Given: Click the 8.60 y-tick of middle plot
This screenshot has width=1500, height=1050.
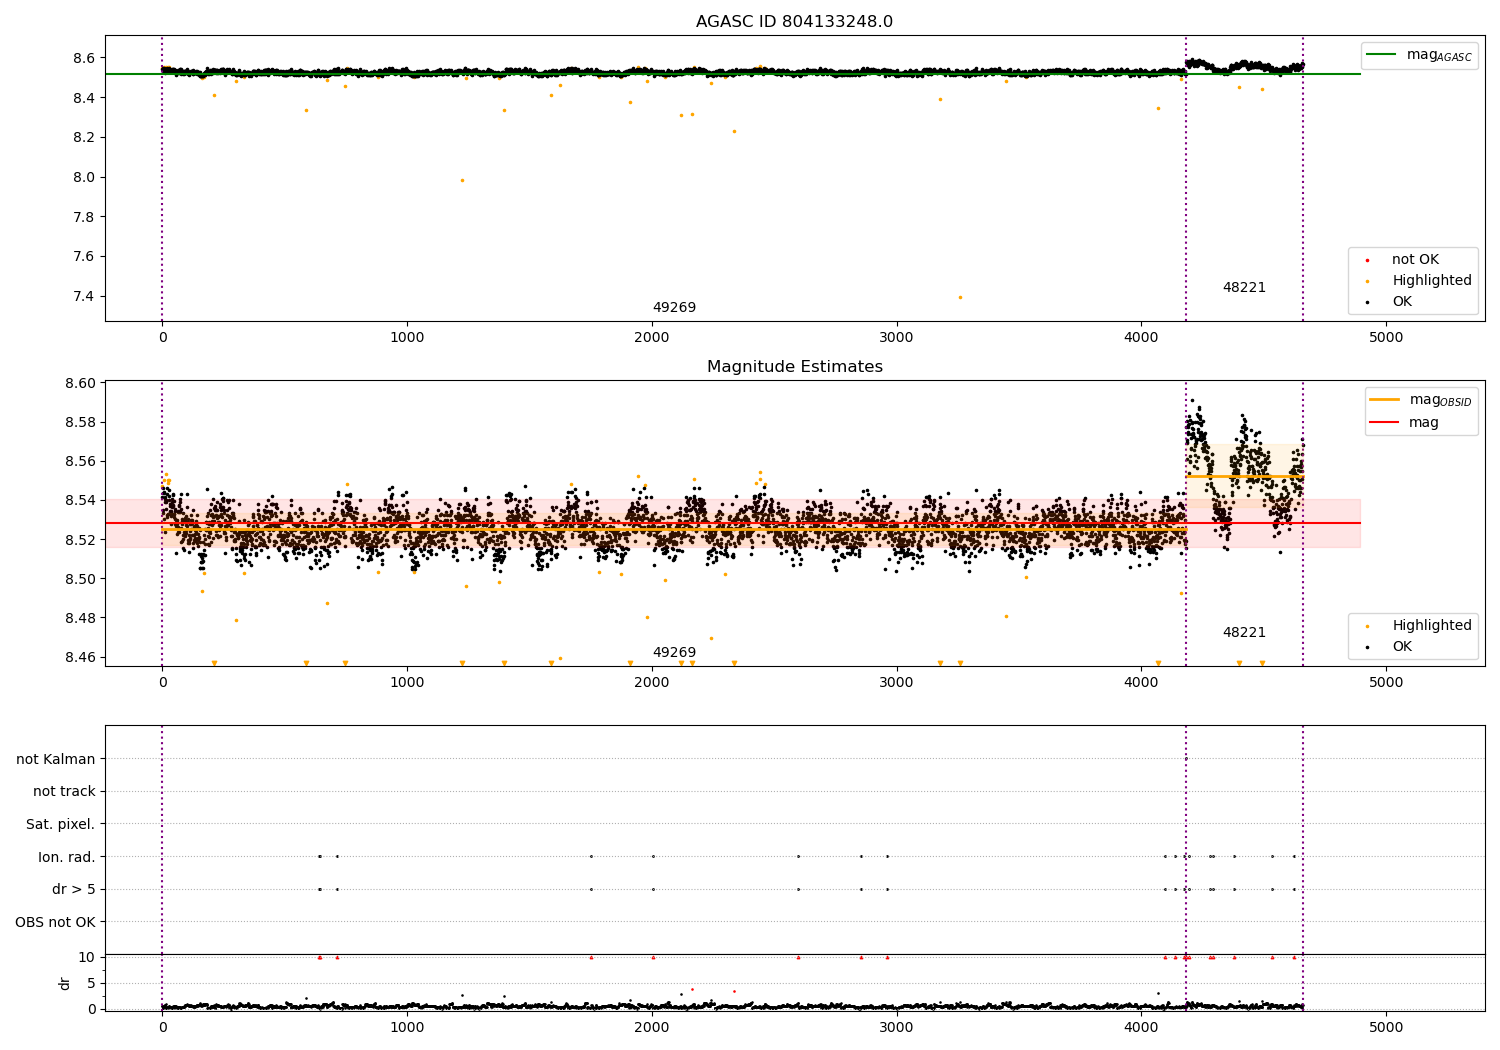Looking at the screenshot, I should click(x=80, y=383).
